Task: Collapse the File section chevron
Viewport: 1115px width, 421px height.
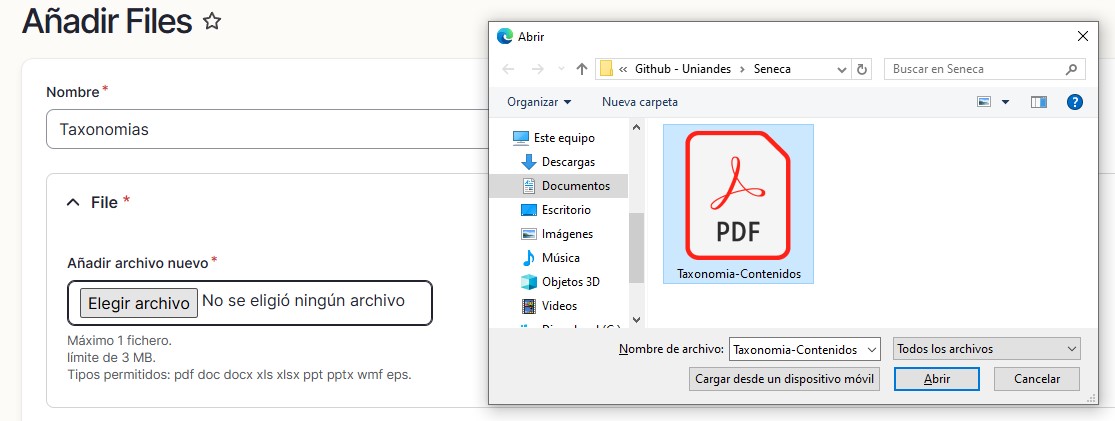Action: [x=72, y=202]
